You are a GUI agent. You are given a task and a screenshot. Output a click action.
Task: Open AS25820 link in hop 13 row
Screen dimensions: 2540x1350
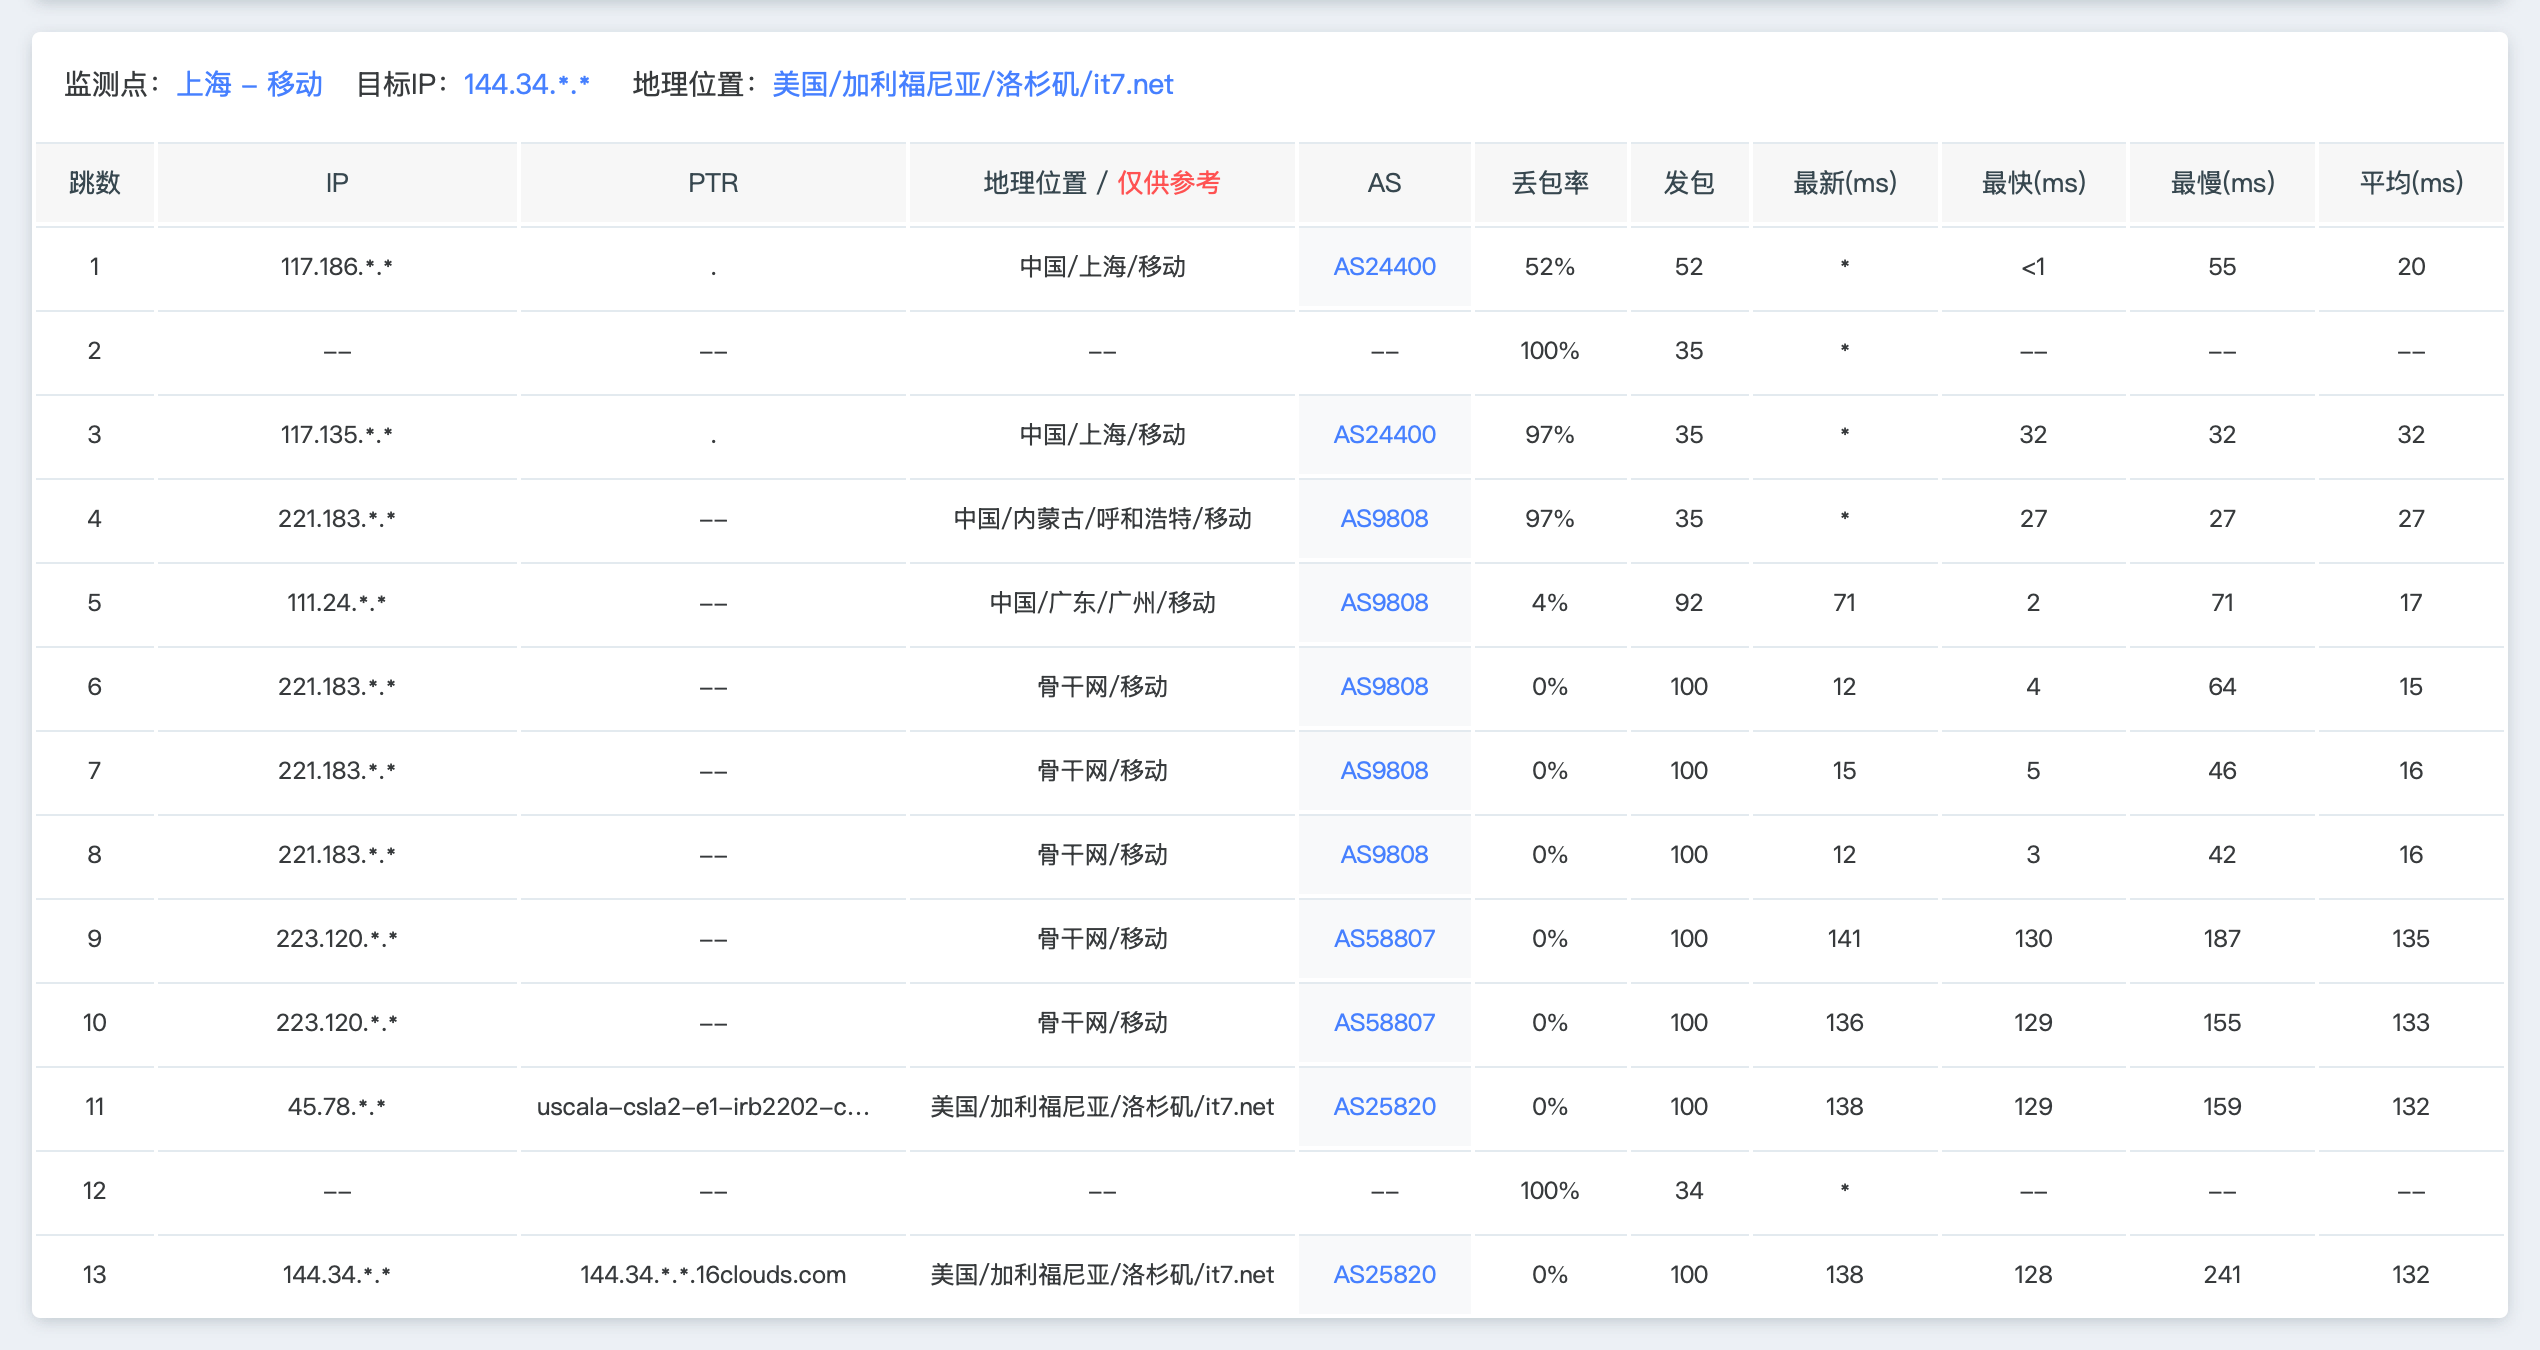(x=1384, y=1275)
